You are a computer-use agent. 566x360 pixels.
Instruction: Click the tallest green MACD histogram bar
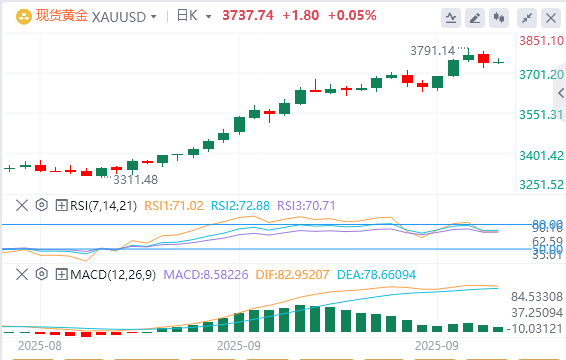pyautogui.click(x=300, y=318)
